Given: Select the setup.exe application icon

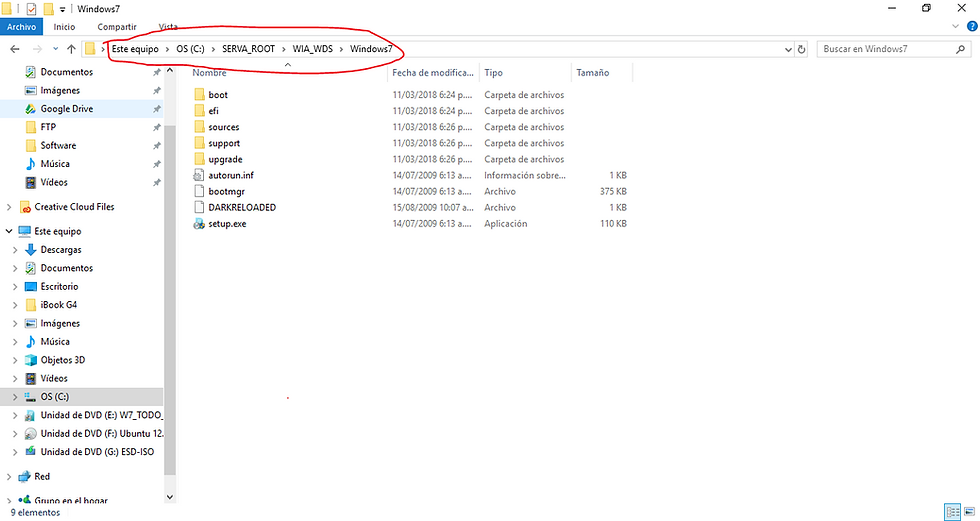Looking at the screenshot, I should pyautogui.click(x=199, y=224).
